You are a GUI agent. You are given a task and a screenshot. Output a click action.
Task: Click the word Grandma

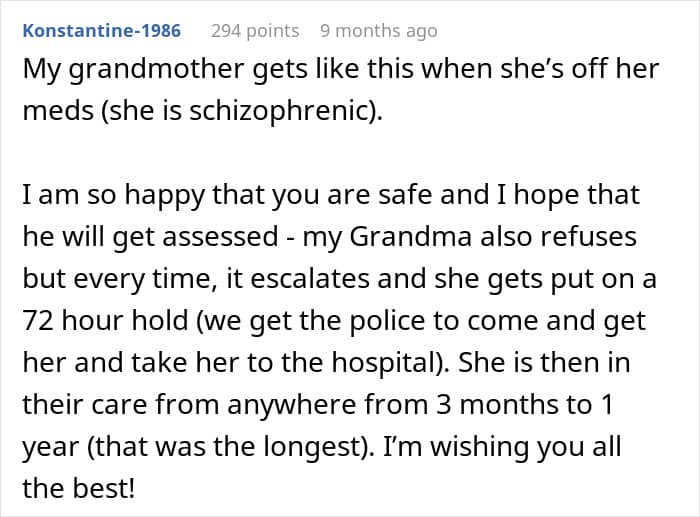(x=410, y=236)
